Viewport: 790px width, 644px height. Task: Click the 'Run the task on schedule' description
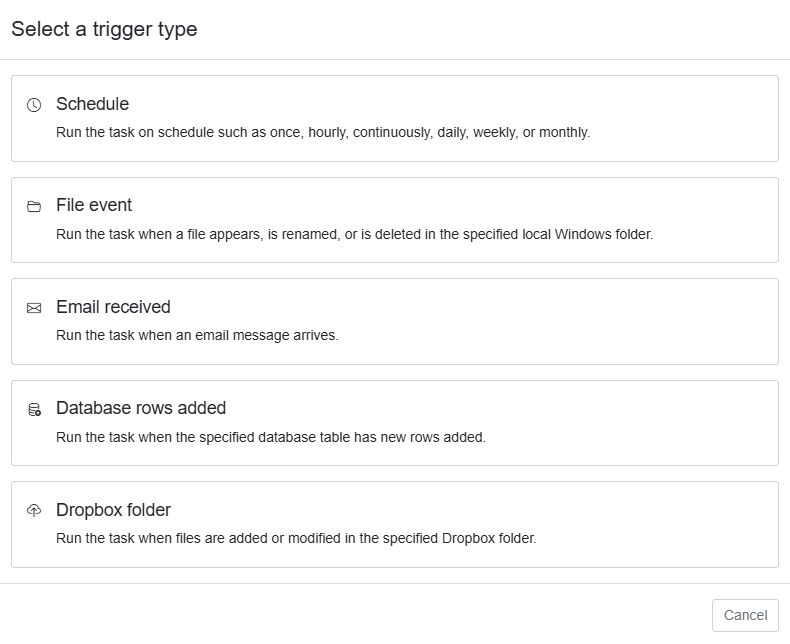tap(323, 132)
